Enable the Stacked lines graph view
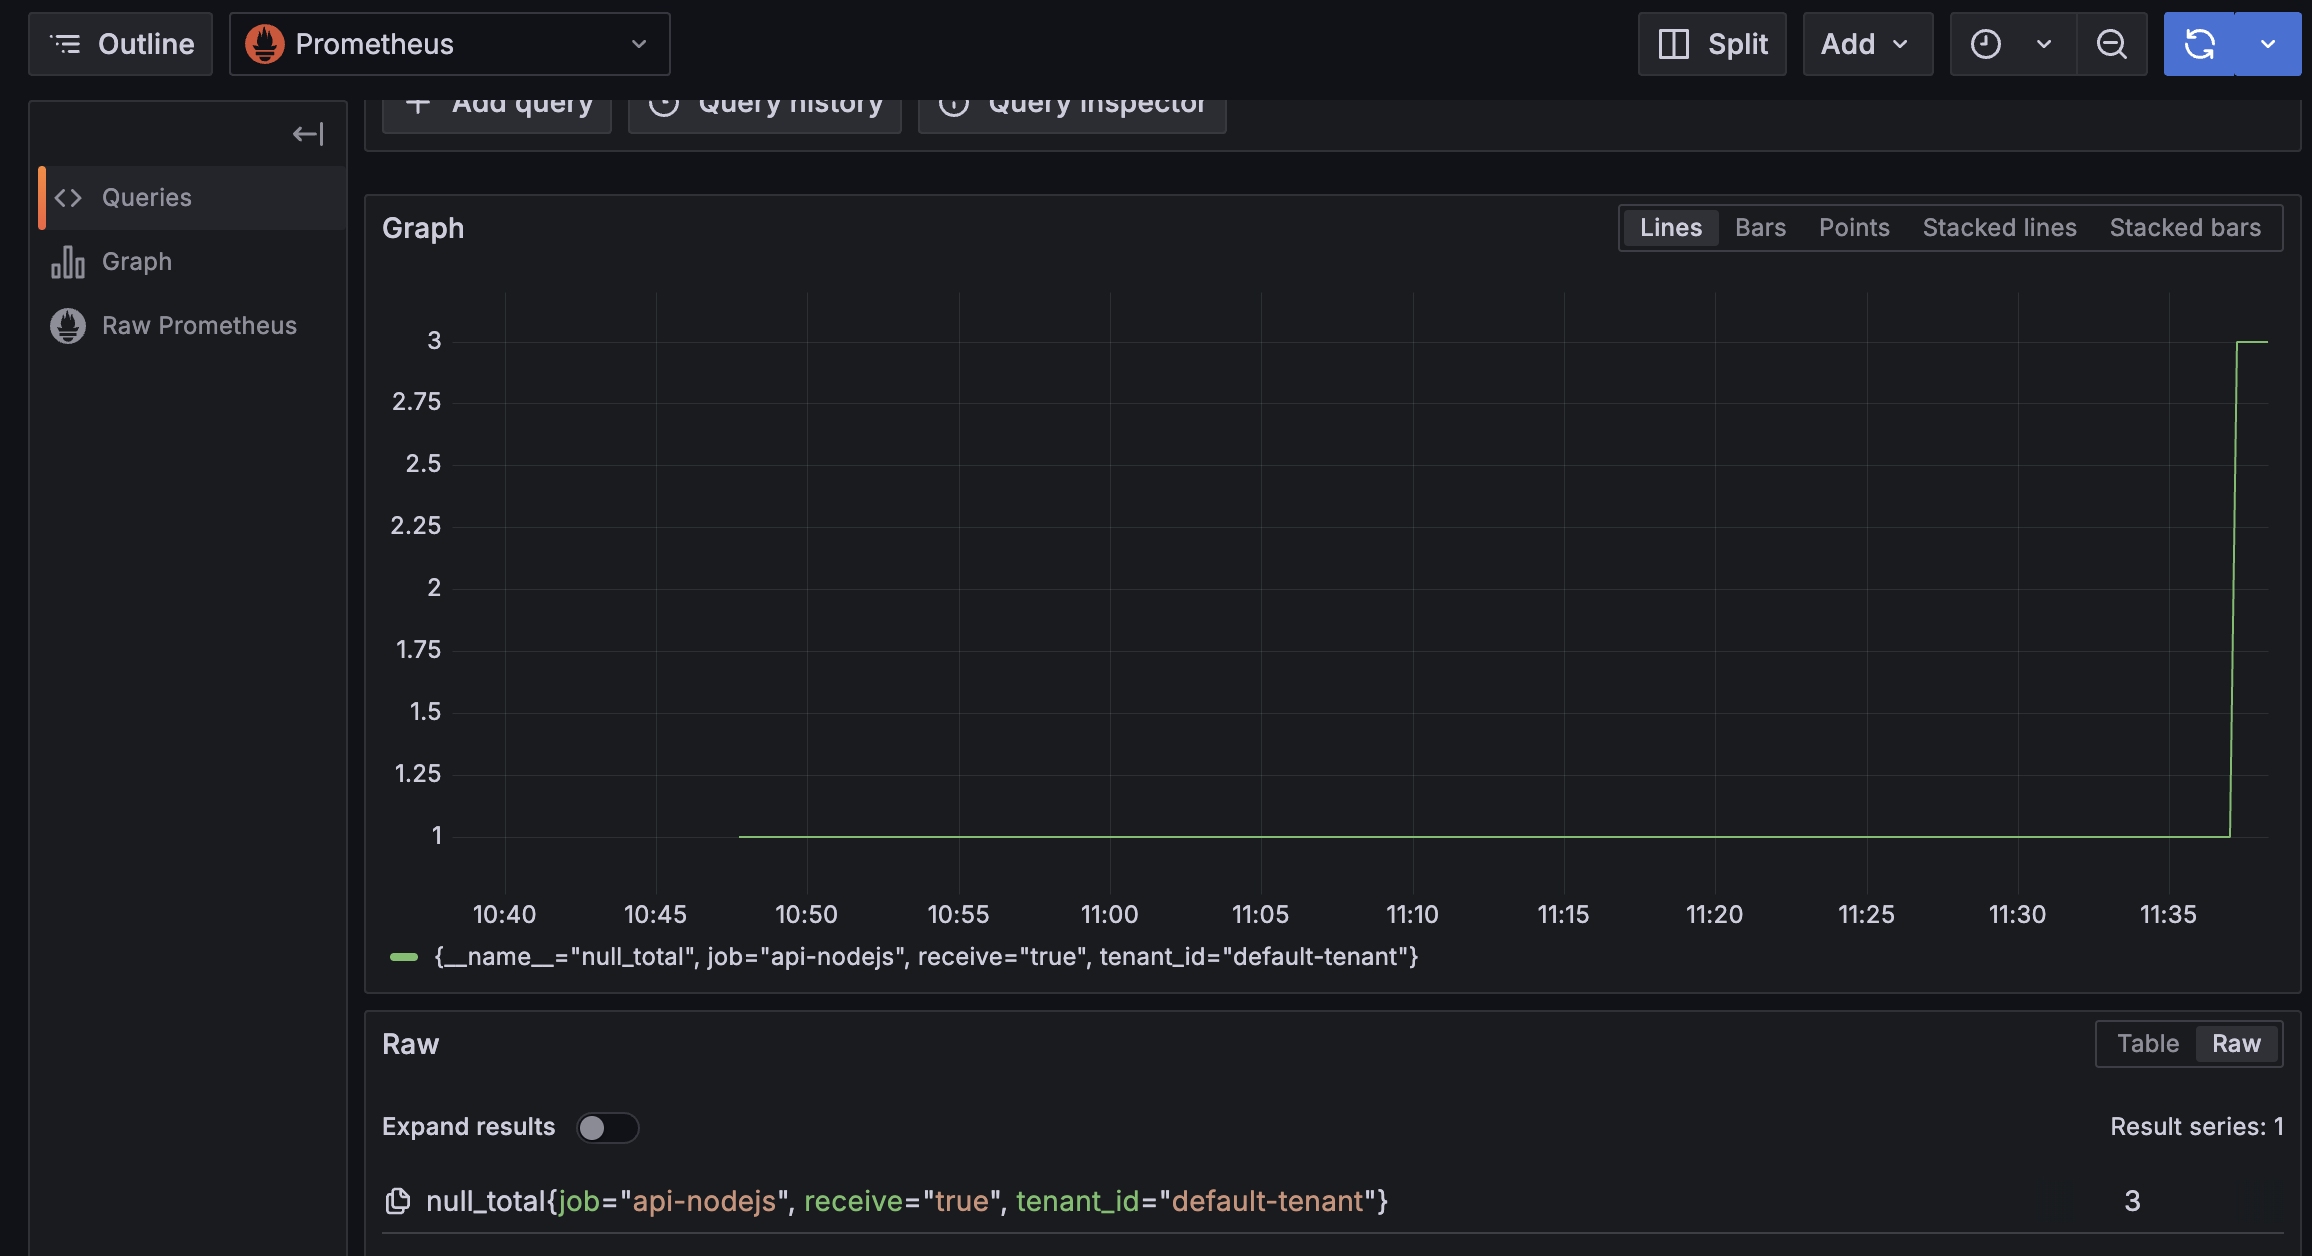The height and width of the screenshot is (1256, 2312). (x=2001, y=227)
